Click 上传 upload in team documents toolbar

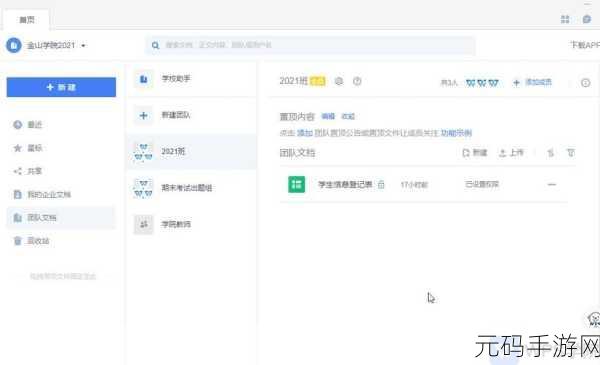point(511,153)
